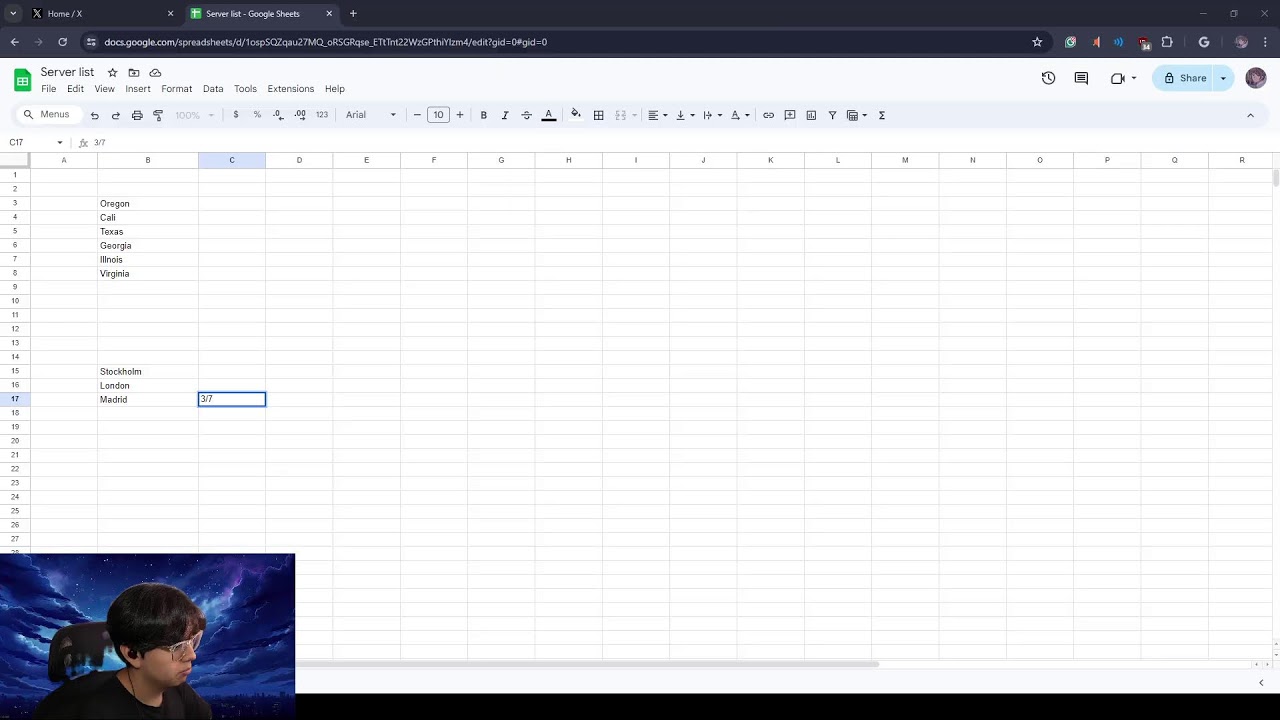The image size is (1280, 720).
Task: Open the File menu
Action: [48, 89]
